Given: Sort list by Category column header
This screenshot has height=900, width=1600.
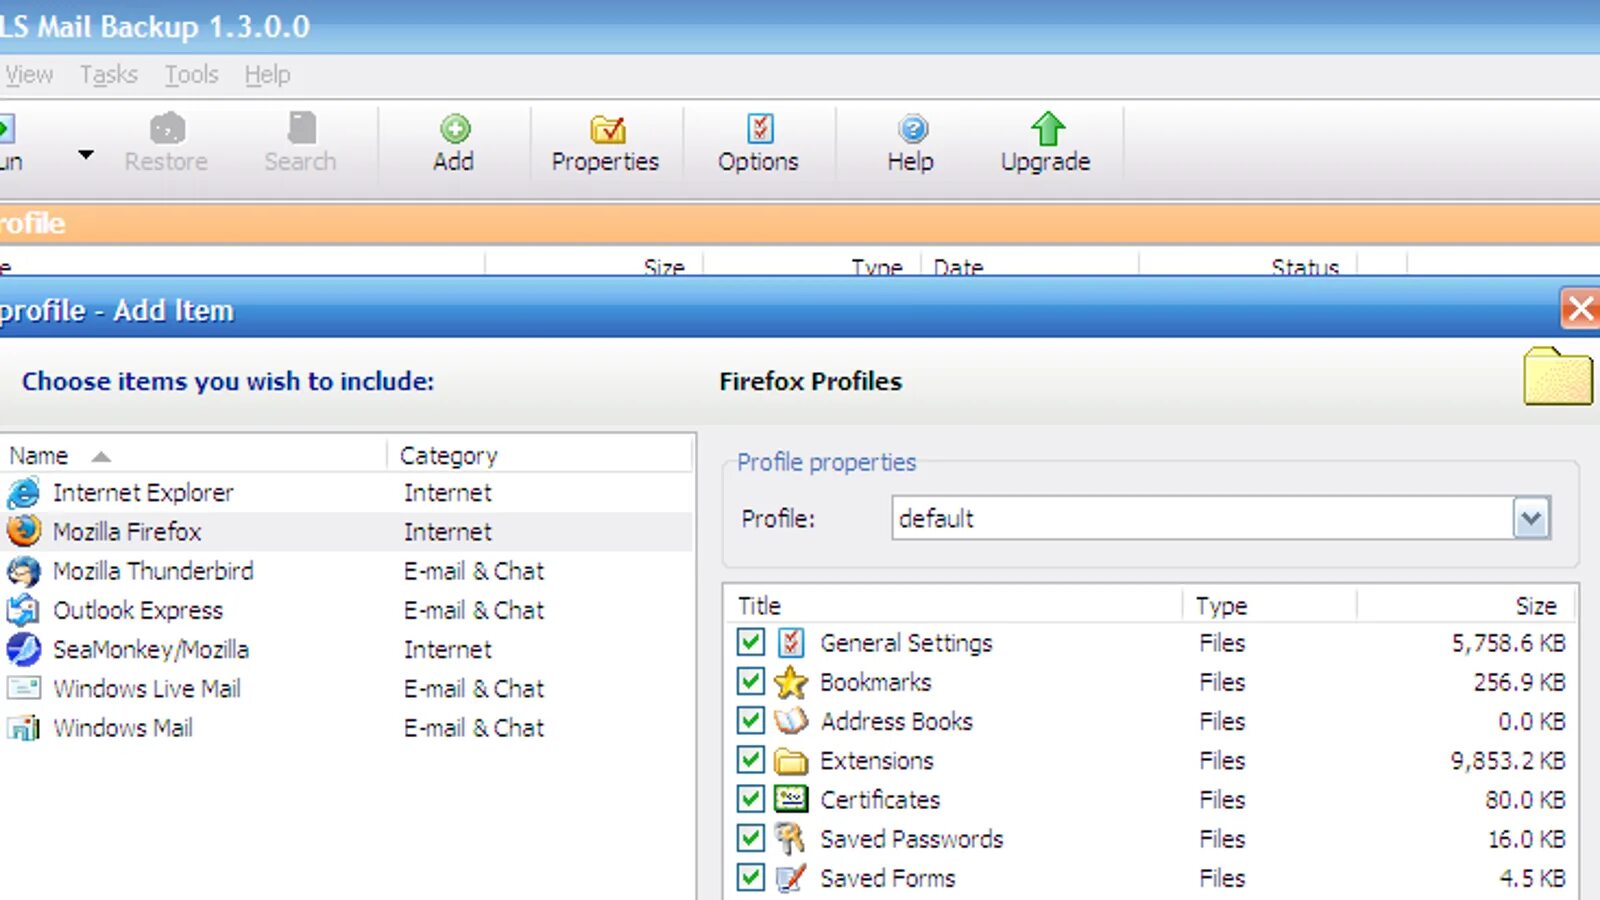Looking at the screenshot, I should [x=540, y=455].
